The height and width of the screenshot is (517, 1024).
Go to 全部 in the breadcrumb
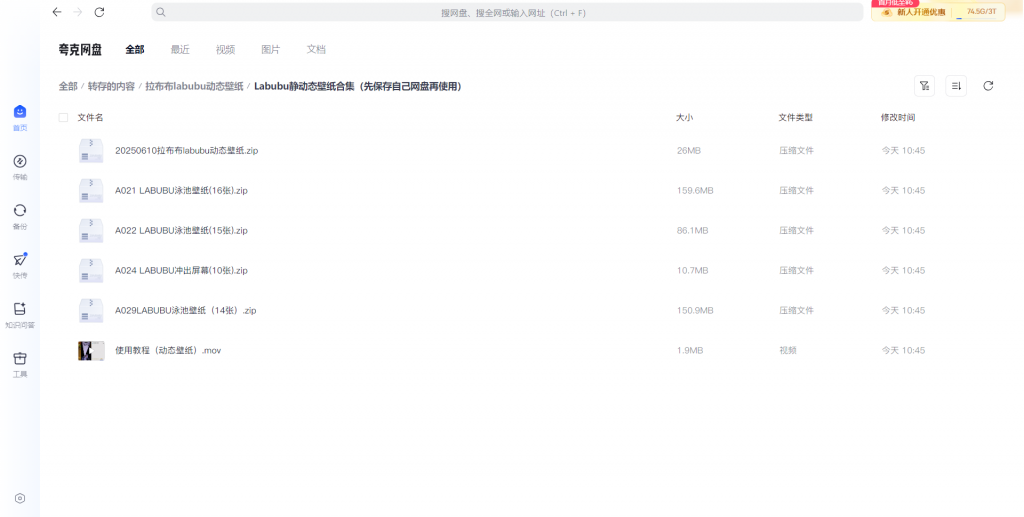[68, 86]
